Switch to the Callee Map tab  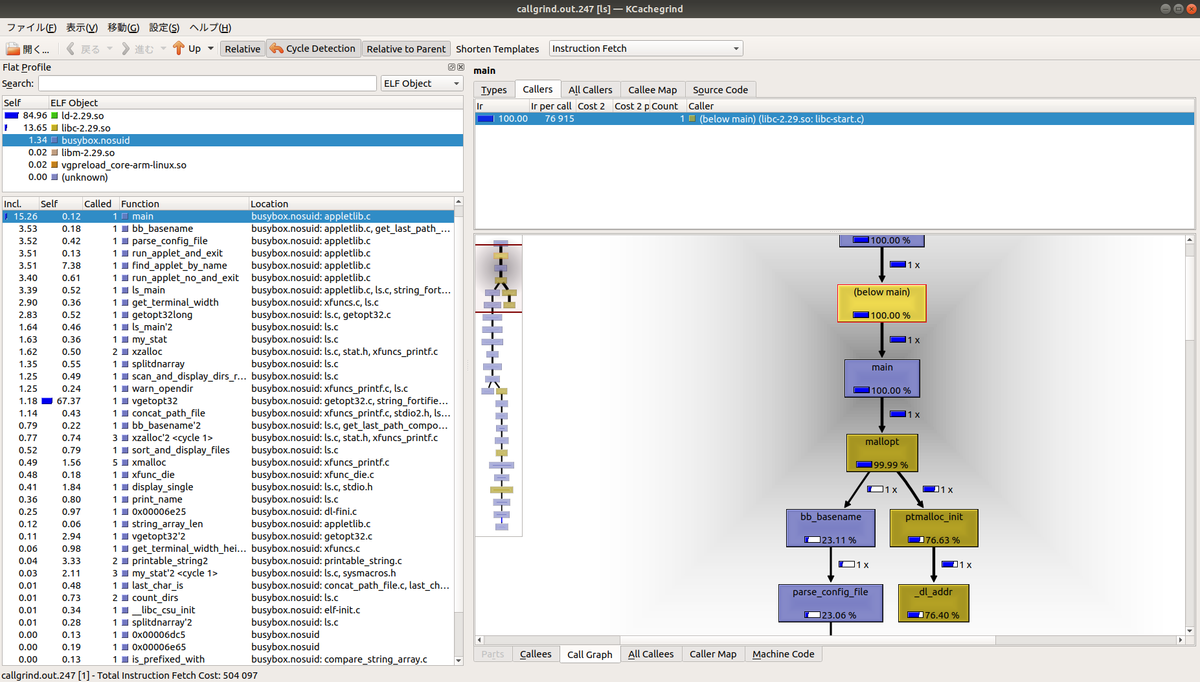[x=652, y=89]
